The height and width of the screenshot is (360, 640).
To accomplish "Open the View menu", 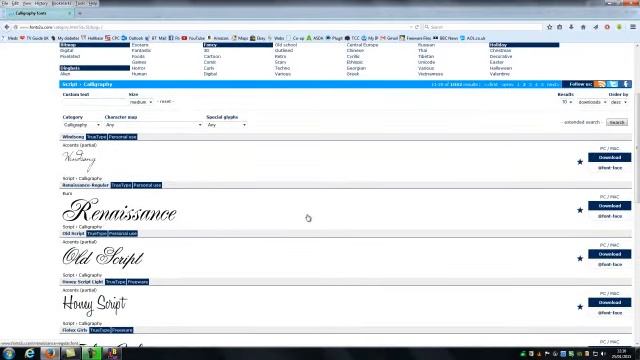I will [x=27, y=3].
